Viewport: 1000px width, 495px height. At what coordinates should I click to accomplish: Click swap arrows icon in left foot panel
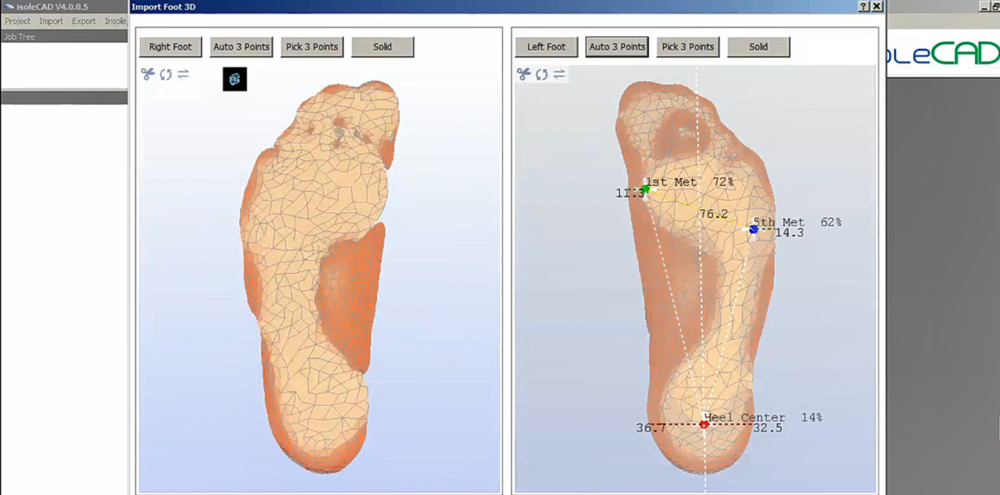tap(559, 74)
